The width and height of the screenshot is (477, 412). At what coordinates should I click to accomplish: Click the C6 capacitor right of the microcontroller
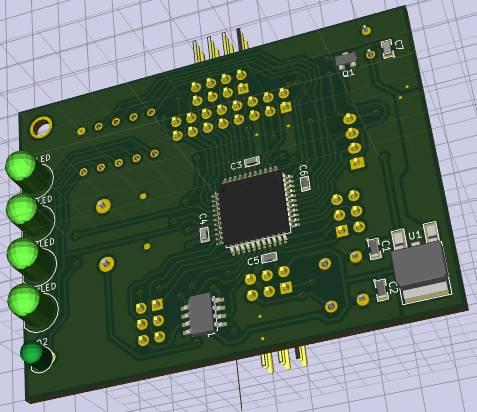point(305,184)
